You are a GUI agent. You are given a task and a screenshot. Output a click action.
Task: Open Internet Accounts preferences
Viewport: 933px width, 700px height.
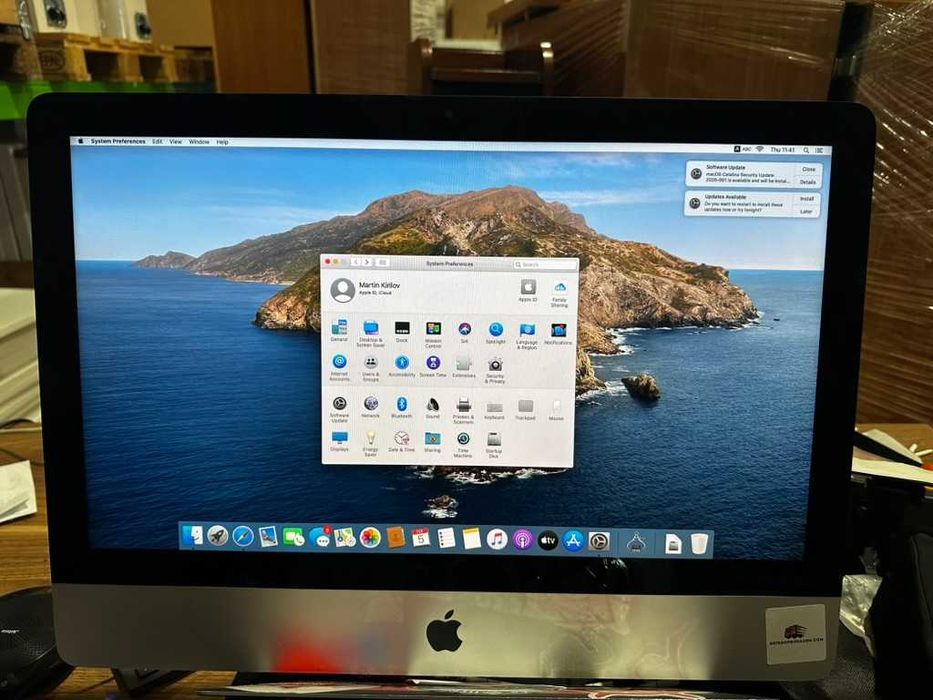click(x=339, y=367)
